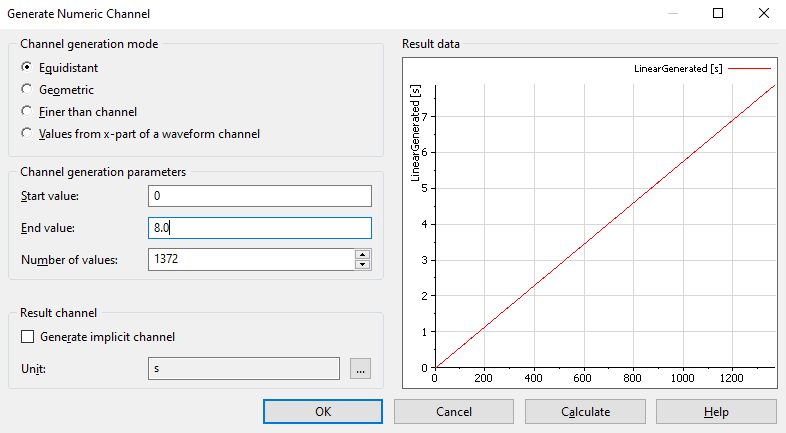Enable the Generate implicit channel checkbox
This screenshot has width=786, height=433.
(27, 337)
